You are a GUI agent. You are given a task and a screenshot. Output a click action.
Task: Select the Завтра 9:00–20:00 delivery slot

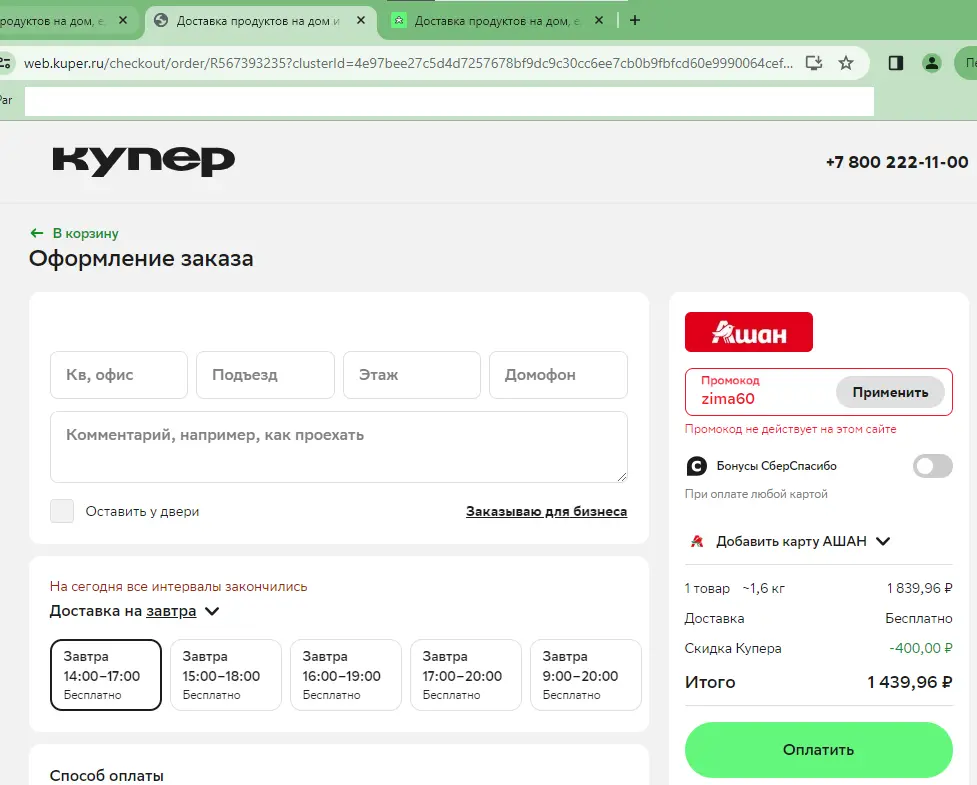[586, 675]
